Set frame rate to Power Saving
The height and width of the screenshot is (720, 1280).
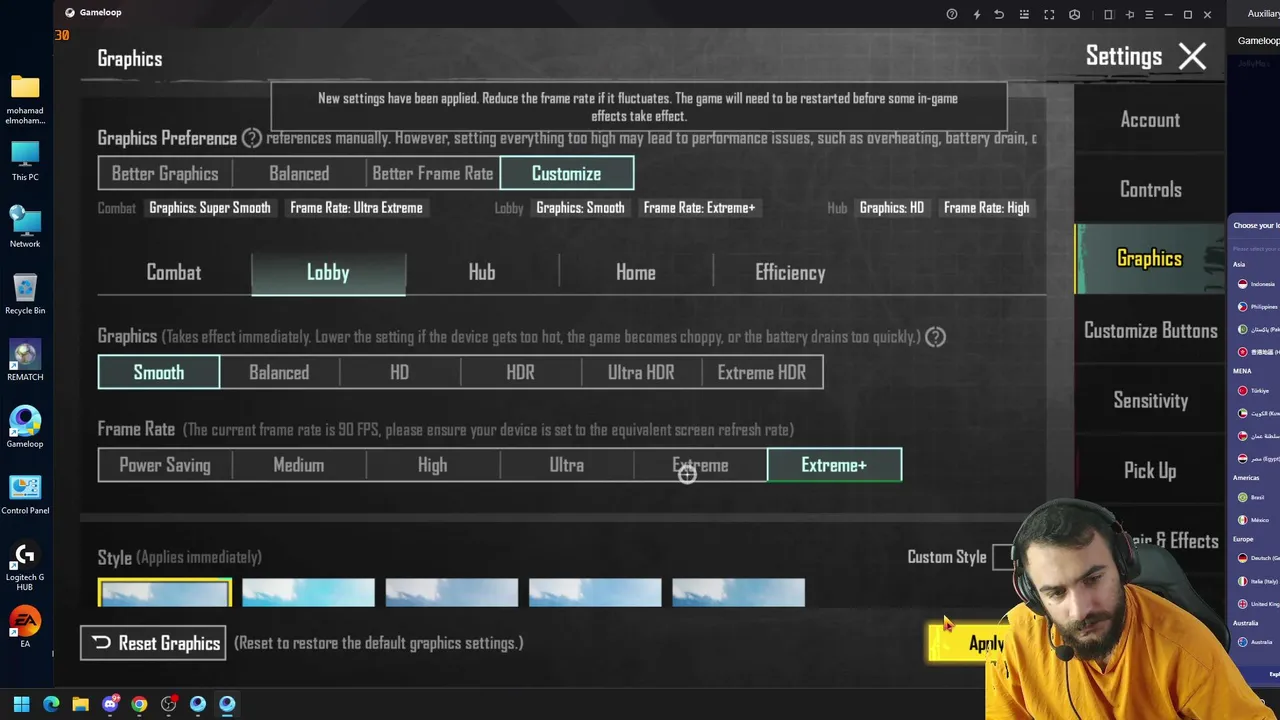(x=165, y=465)
